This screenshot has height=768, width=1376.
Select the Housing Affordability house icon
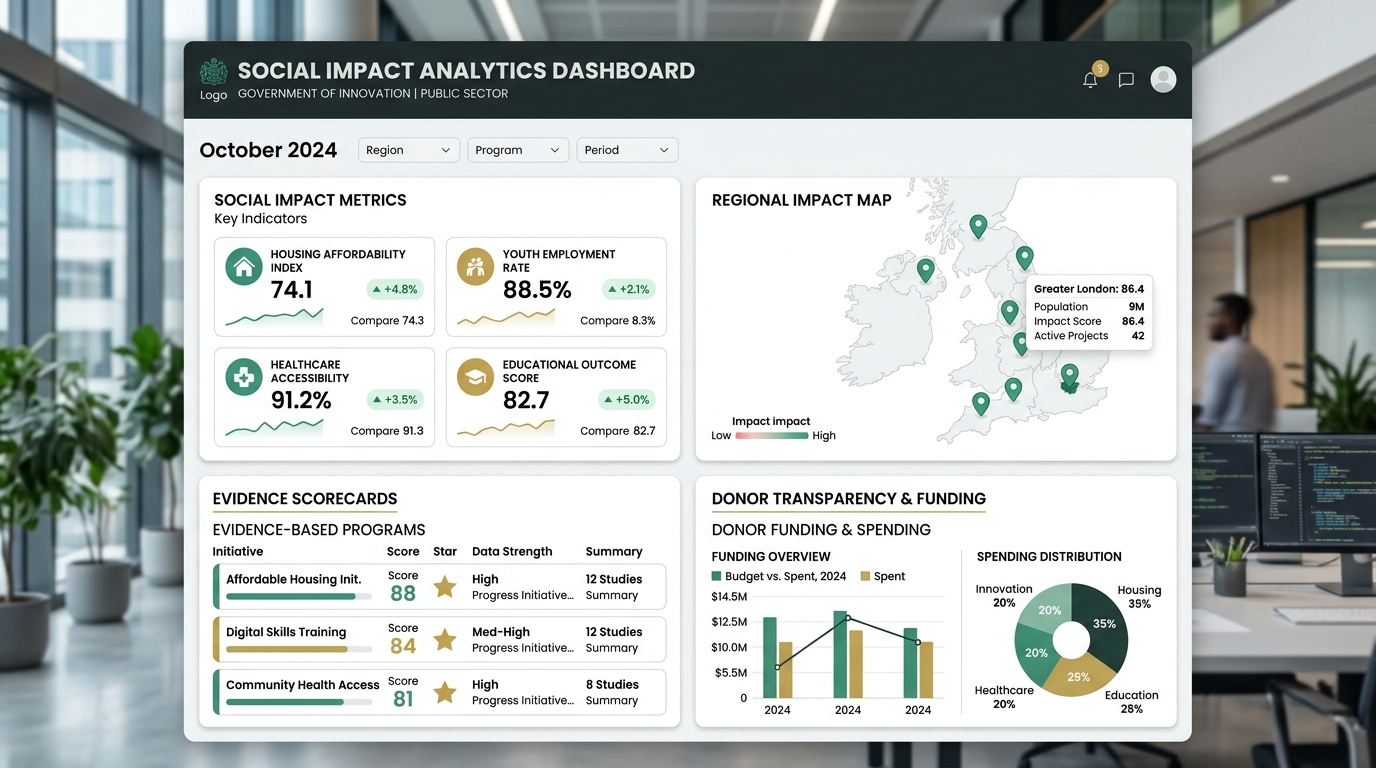point(244,267)
